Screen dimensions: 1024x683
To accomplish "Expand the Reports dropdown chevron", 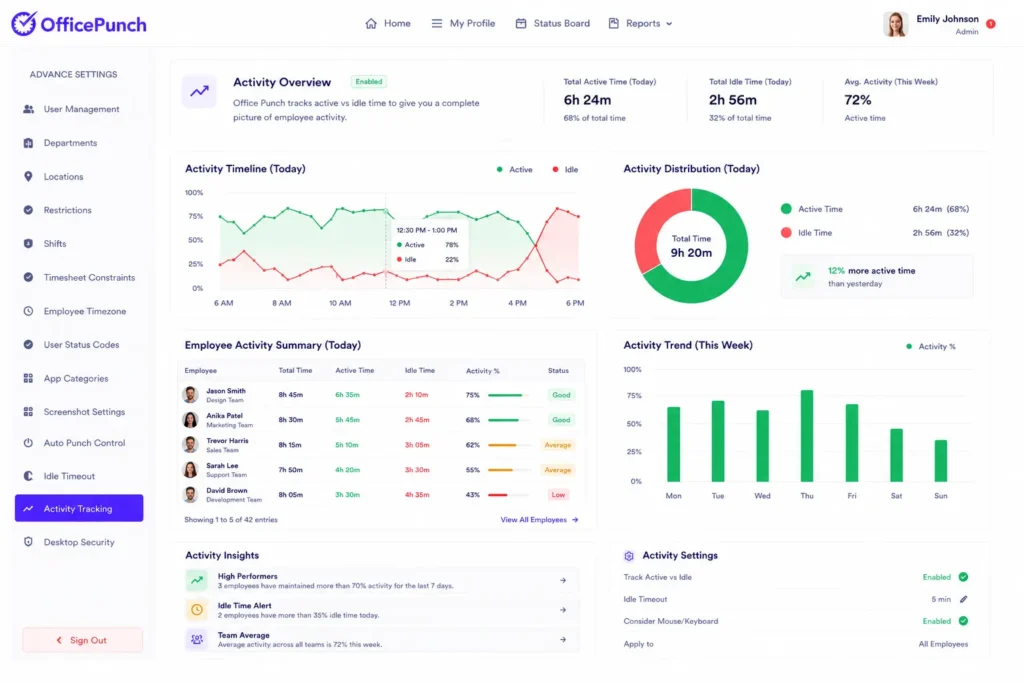I will 669,24.
